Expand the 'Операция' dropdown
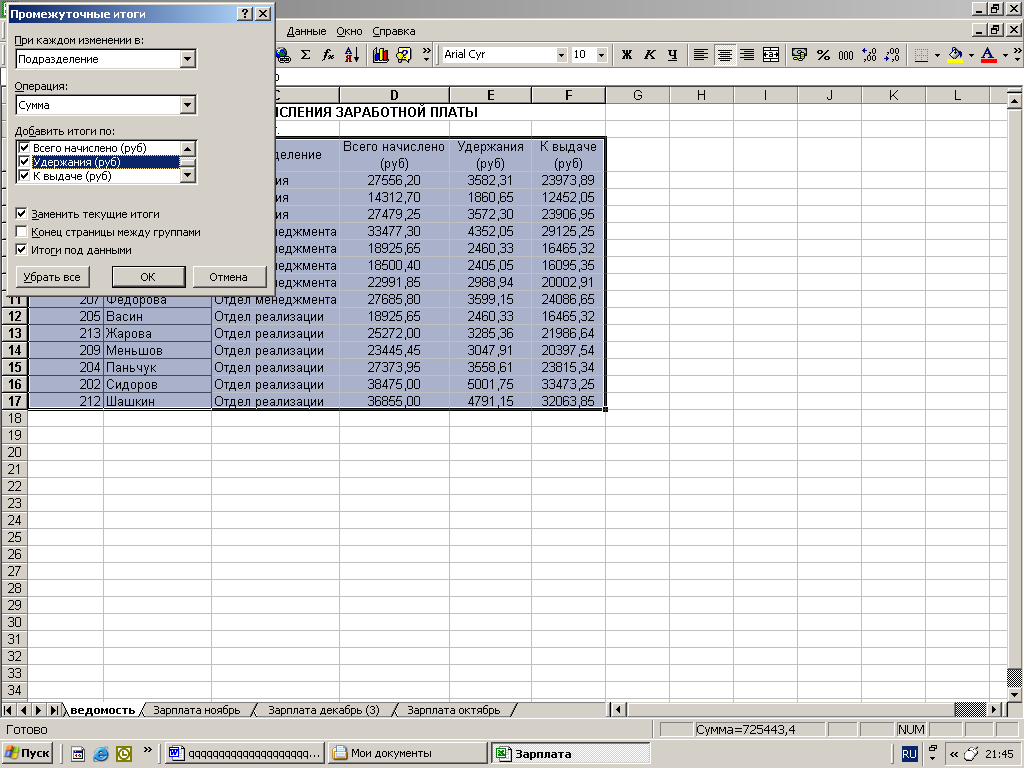1024x768 pixels. pyautogui.click(x=187, y=104)
